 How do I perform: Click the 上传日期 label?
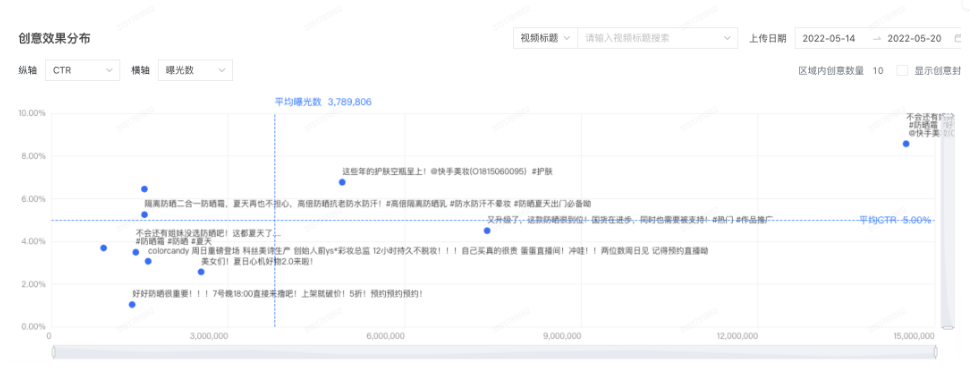[x=768, y=38]
